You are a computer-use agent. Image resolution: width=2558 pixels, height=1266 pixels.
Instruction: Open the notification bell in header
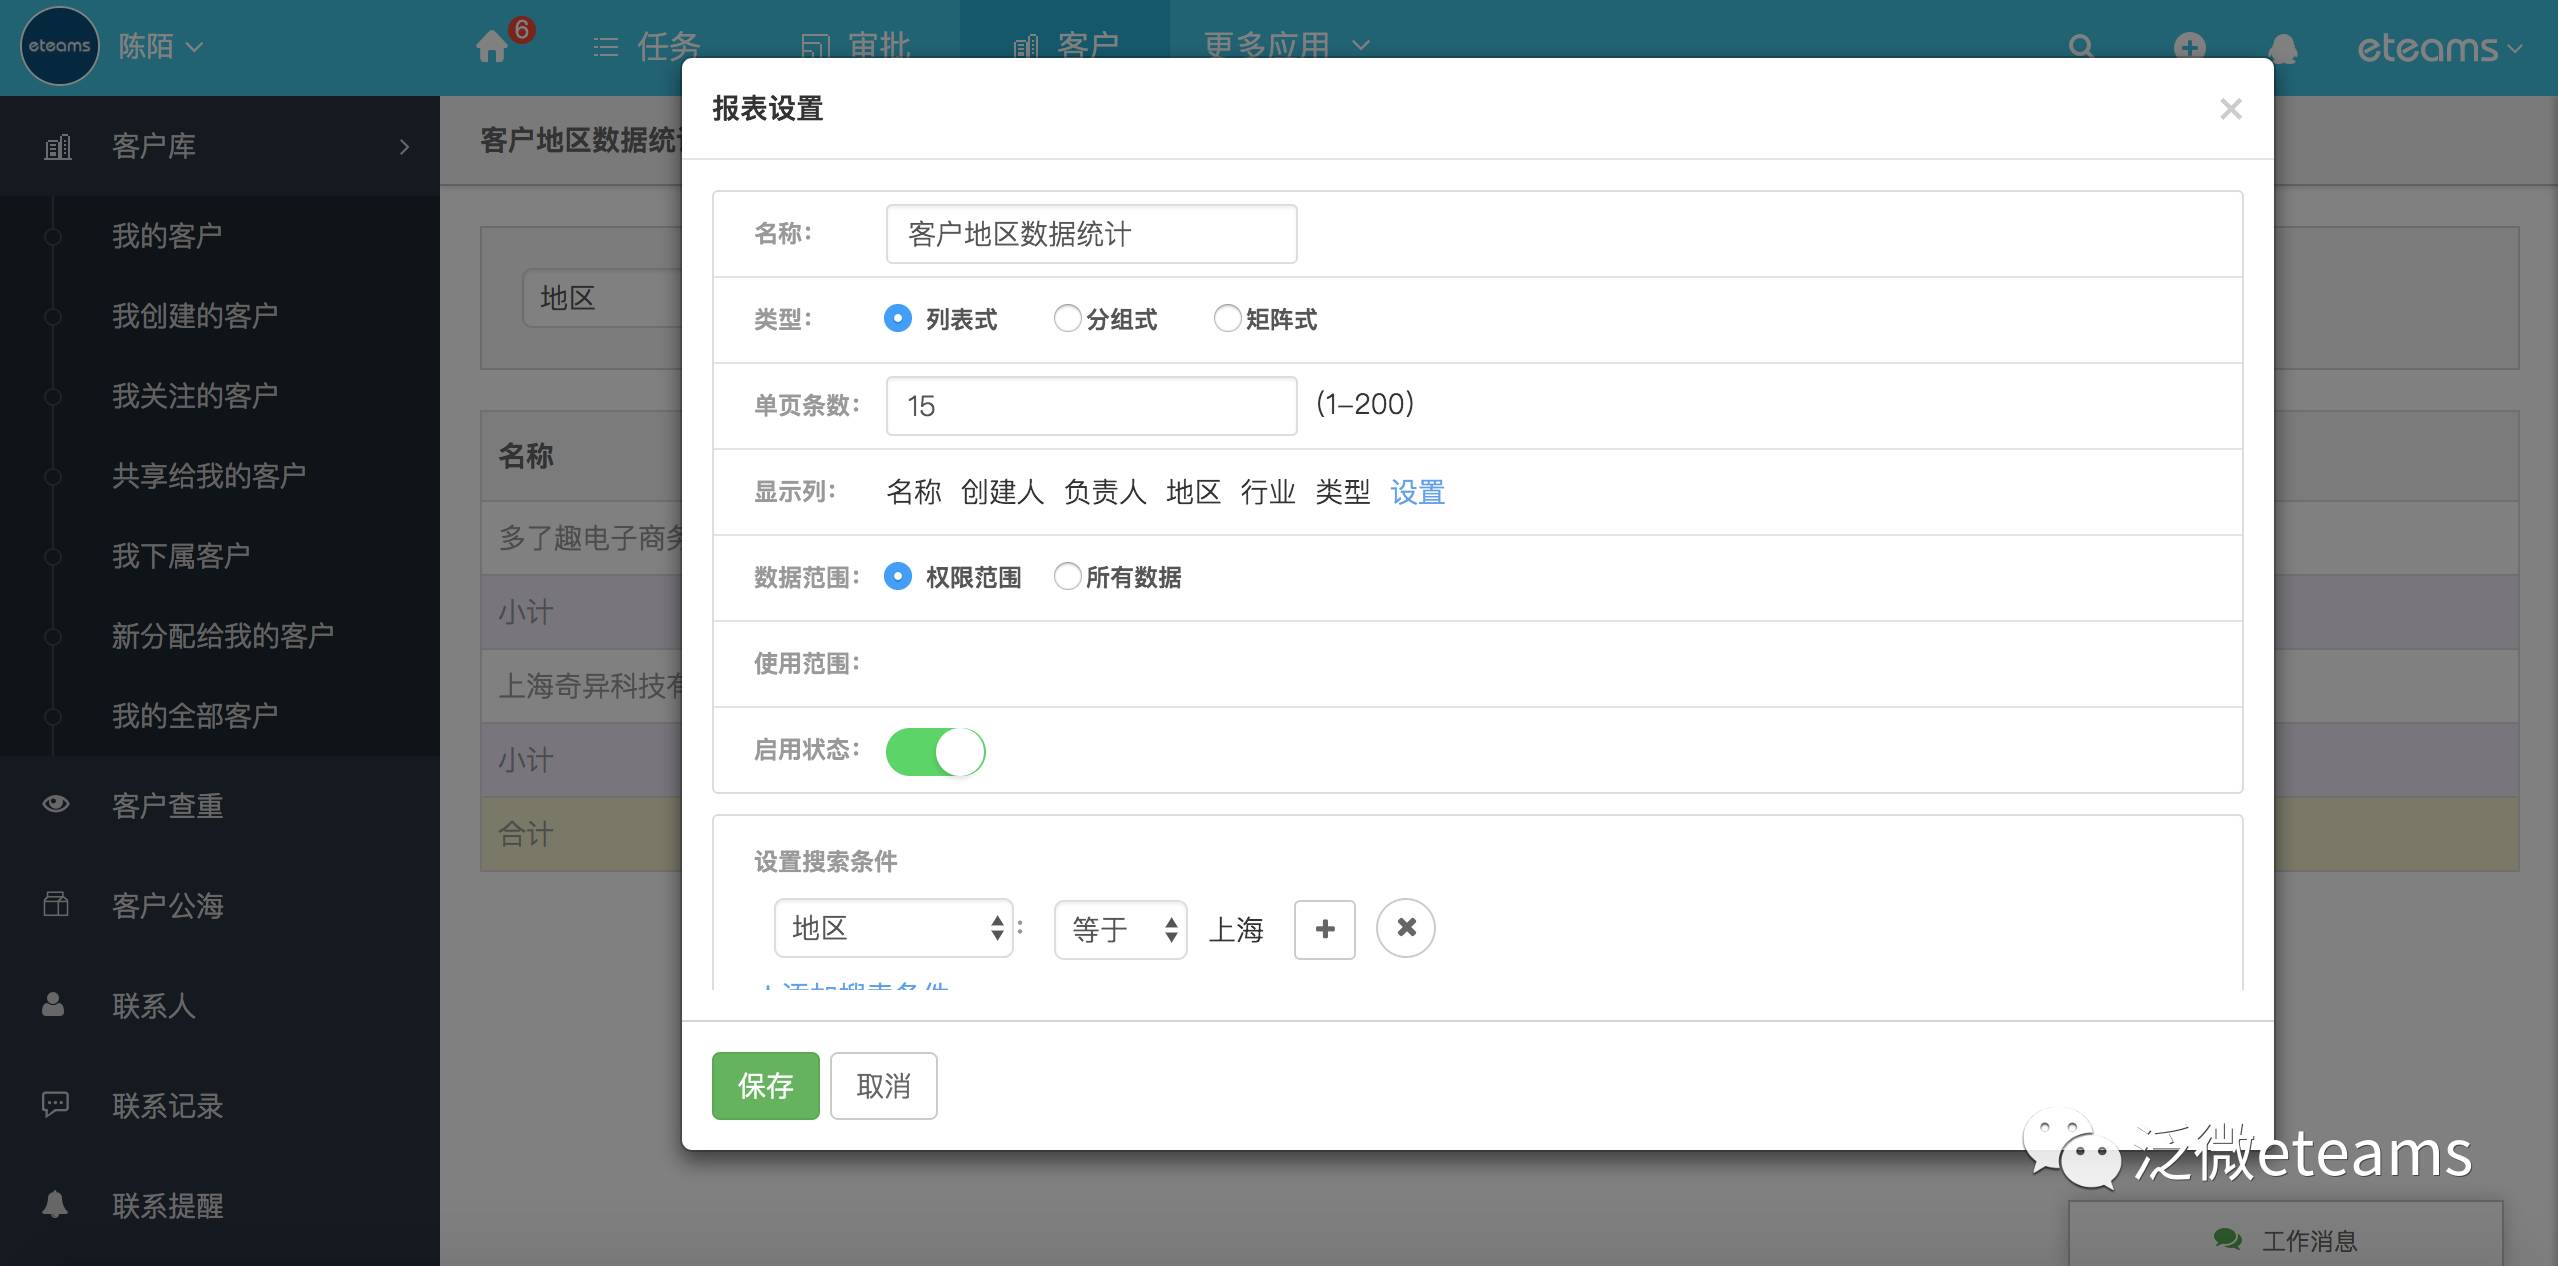point(2283,46)
